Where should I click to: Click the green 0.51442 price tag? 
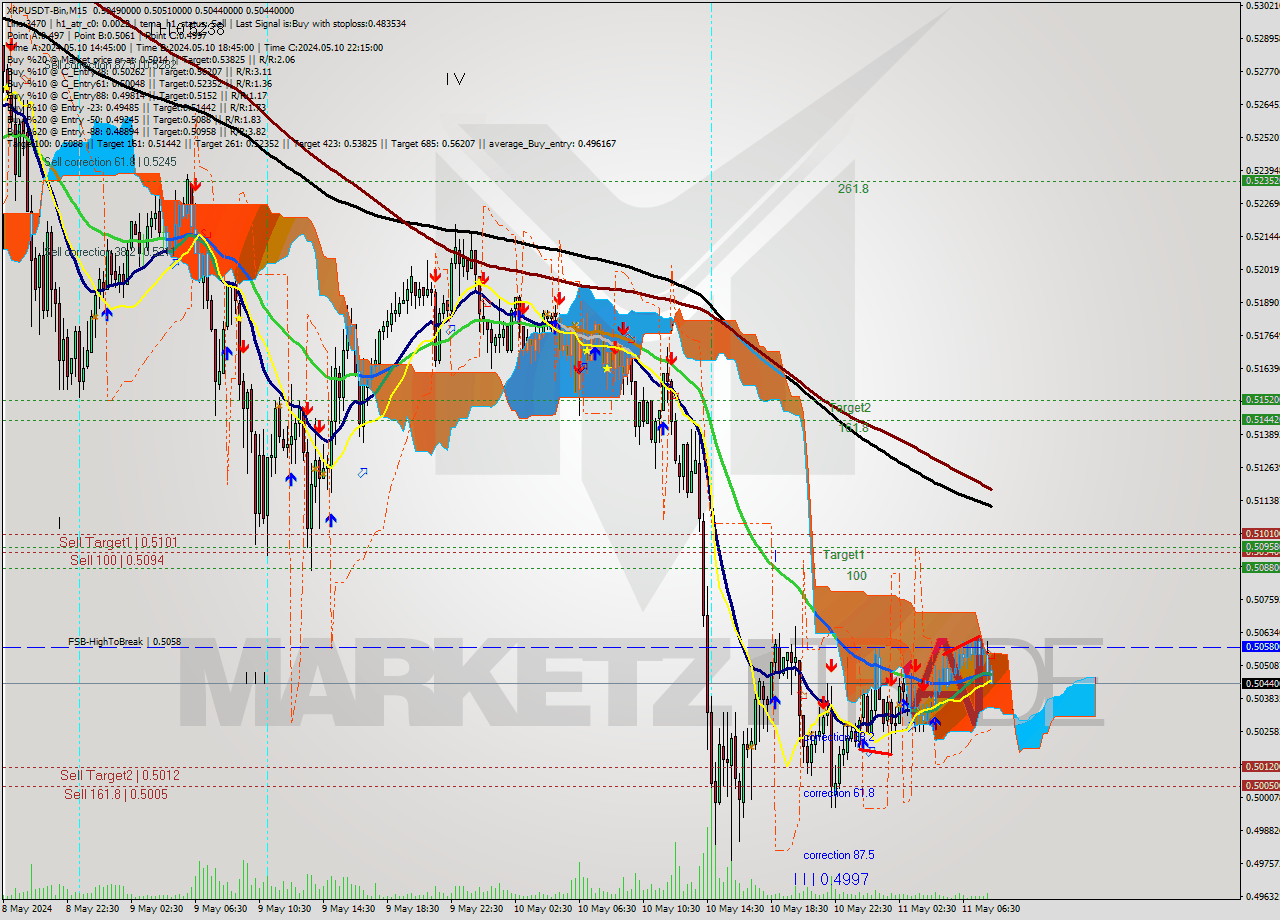[x=1260, y=419]
